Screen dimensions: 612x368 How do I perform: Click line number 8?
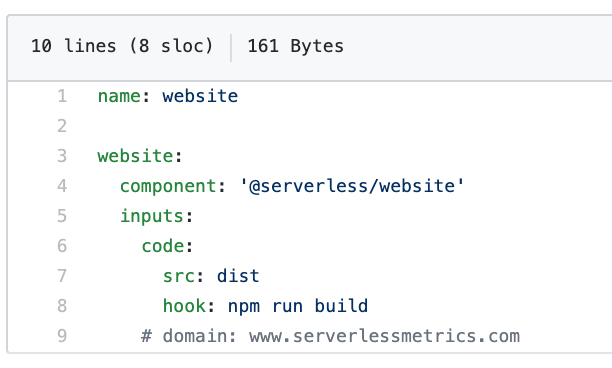point(62,306)
